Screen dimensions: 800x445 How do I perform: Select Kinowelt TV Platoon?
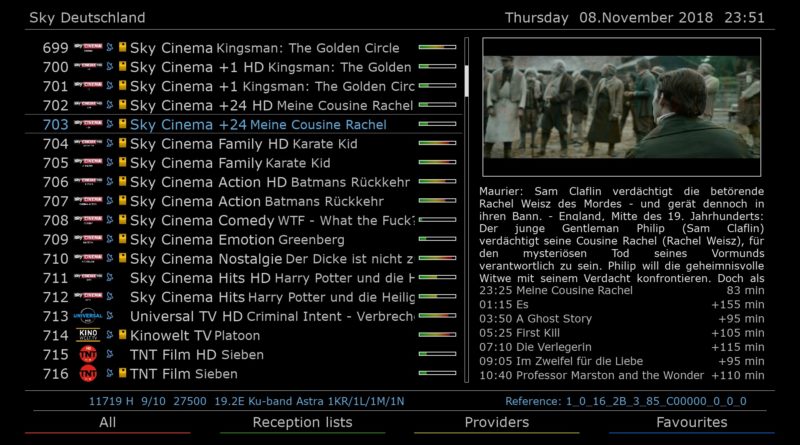(243, 335)
